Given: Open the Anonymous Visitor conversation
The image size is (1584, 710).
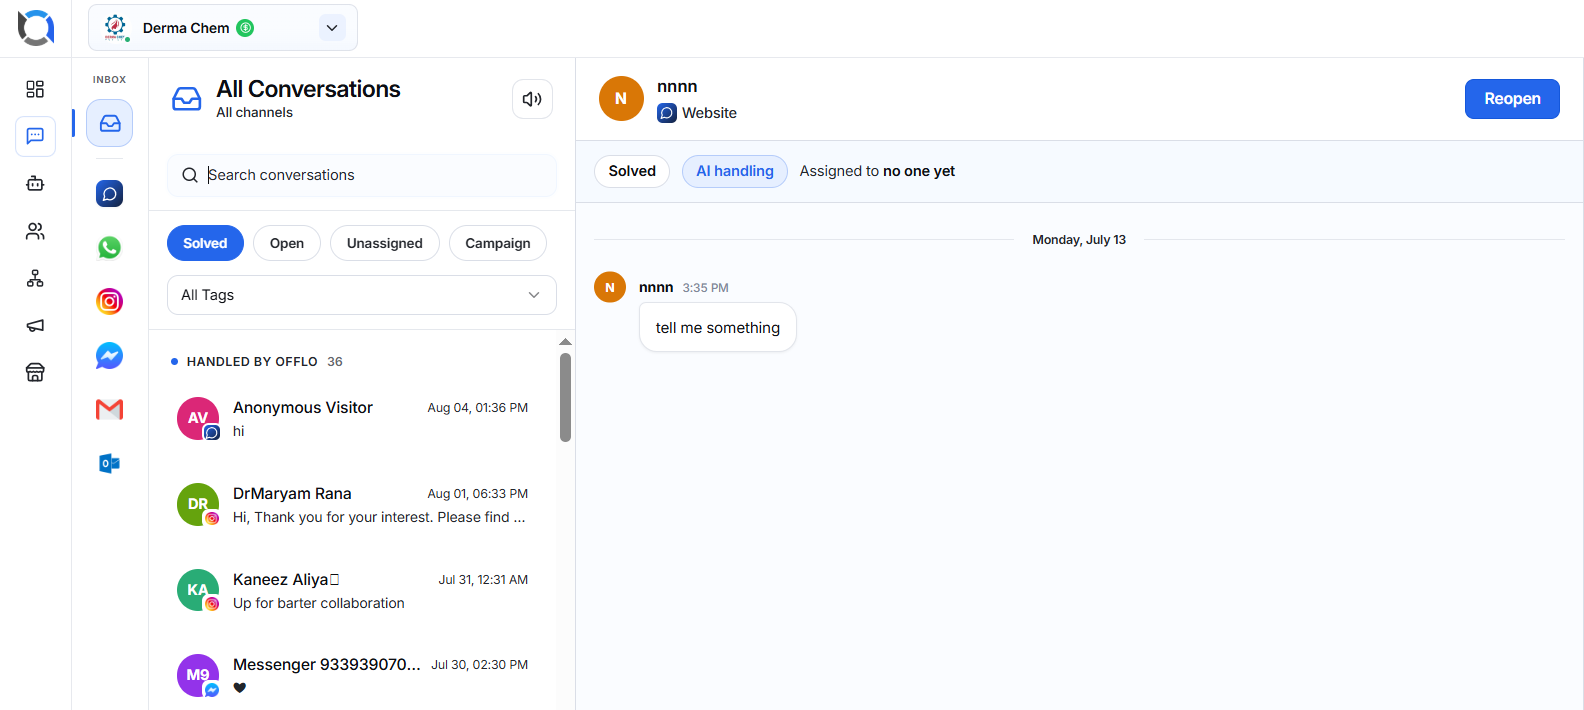Looking at the screenshot, I should coord(352,419).
